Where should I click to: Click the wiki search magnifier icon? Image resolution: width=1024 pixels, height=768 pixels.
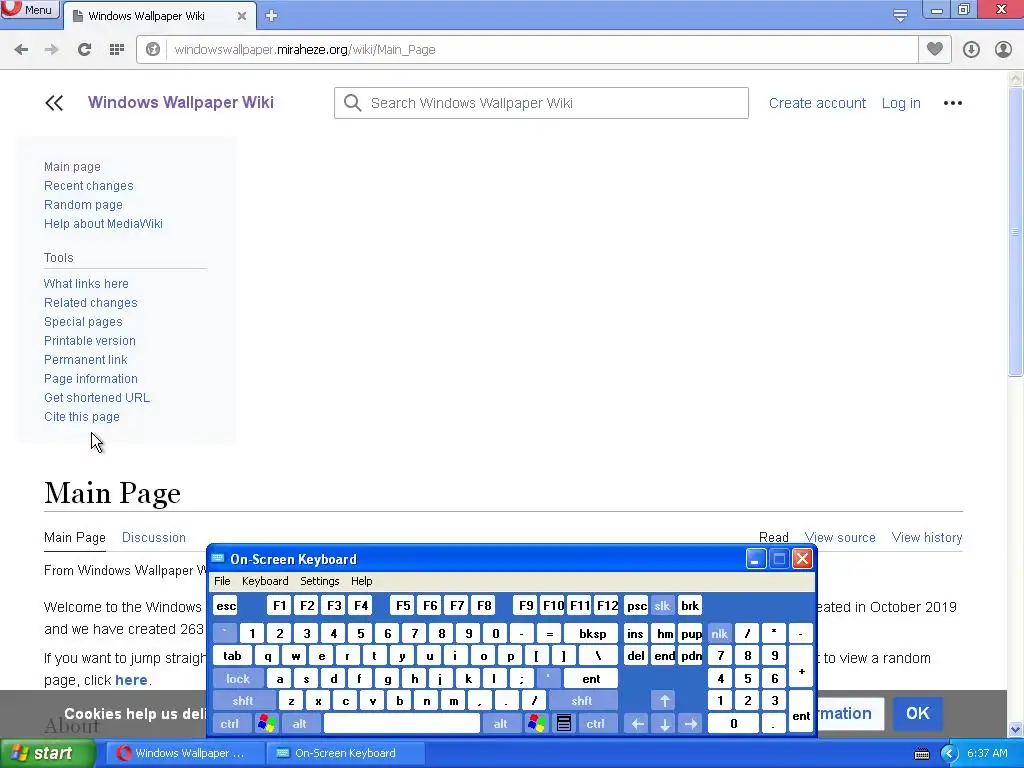coord(353,103)
